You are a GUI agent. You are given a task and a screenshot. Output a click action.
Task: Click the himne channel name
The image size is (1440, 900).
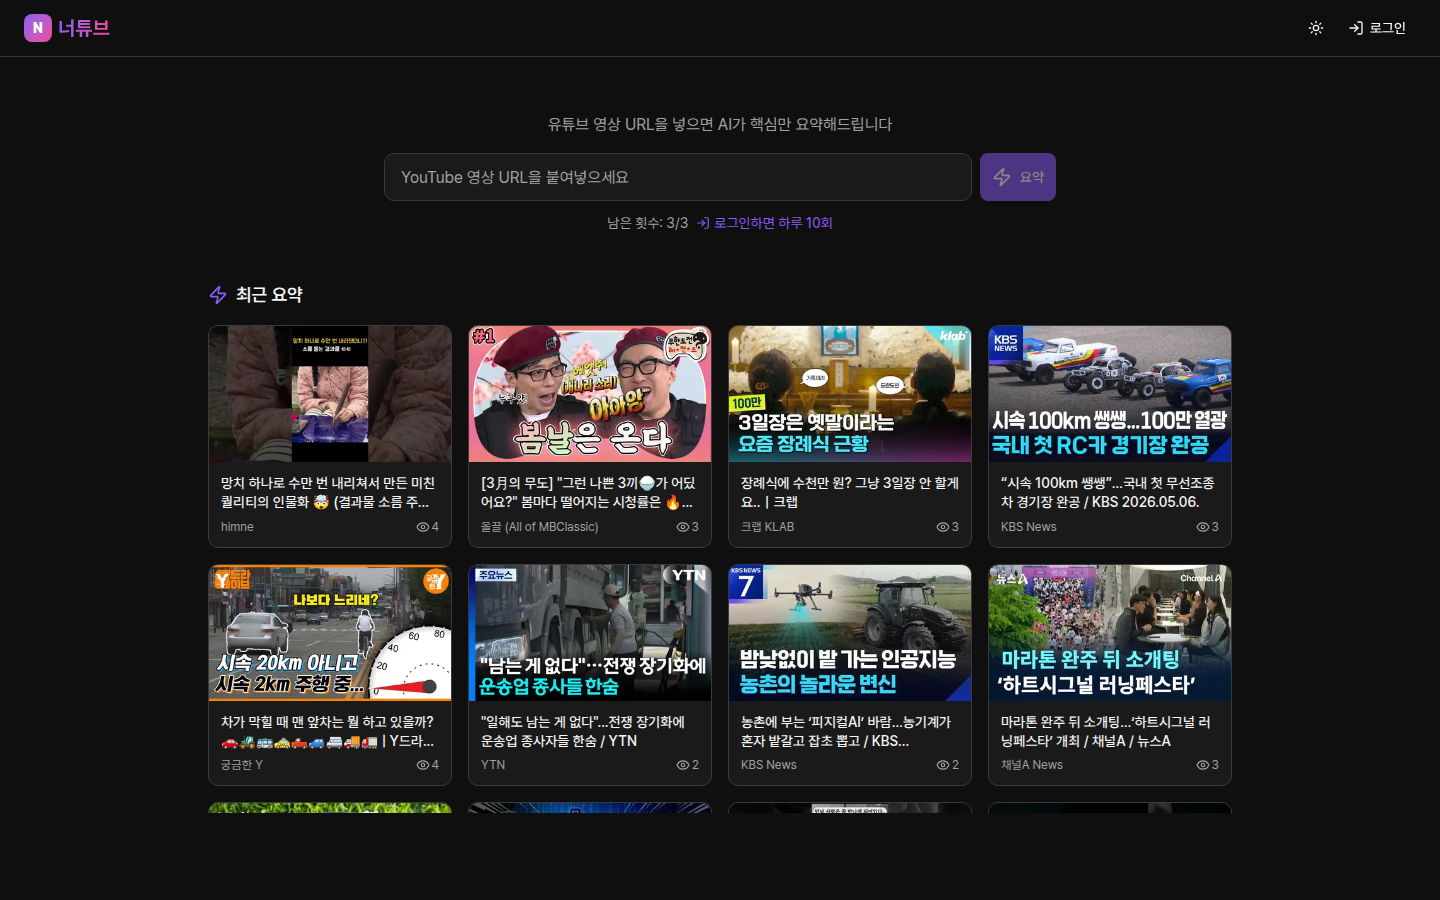point(237,527)
